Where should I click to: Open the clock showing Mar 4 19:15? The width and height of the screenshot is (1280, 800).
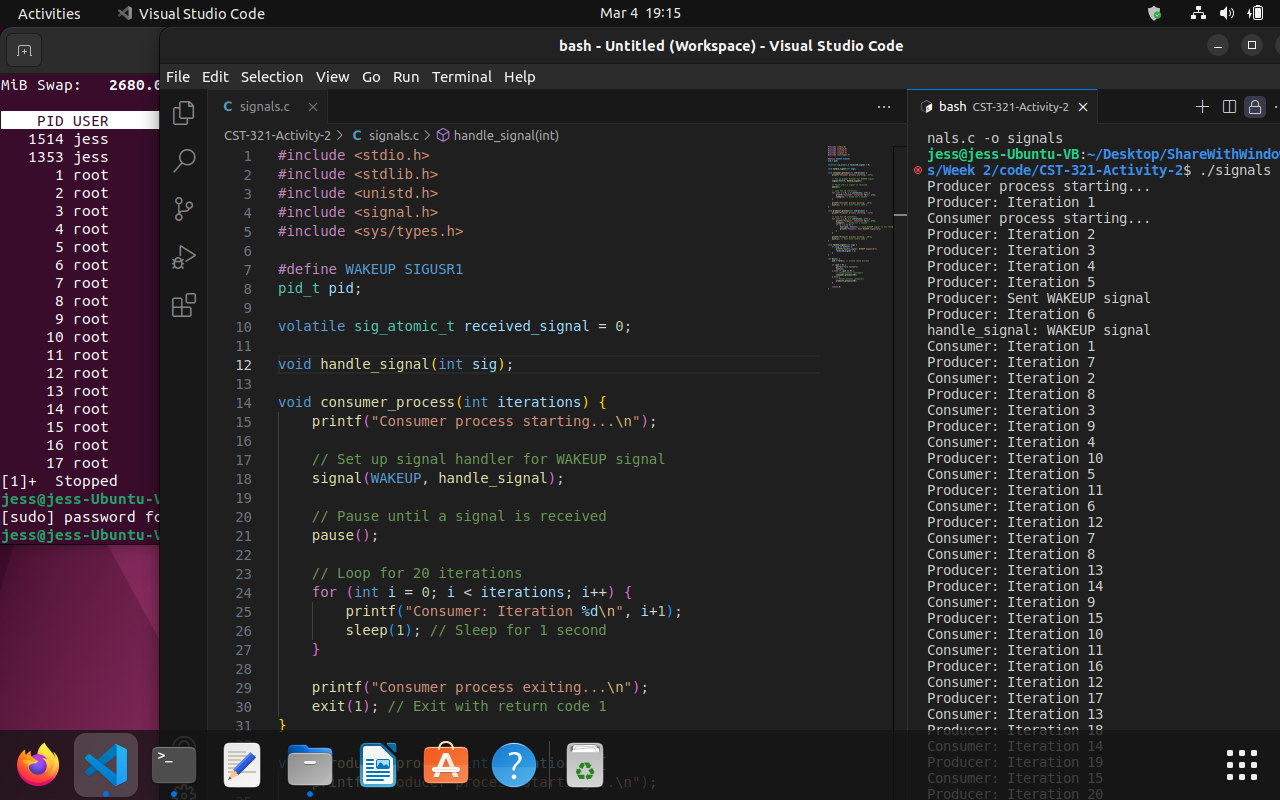[640, 14]
